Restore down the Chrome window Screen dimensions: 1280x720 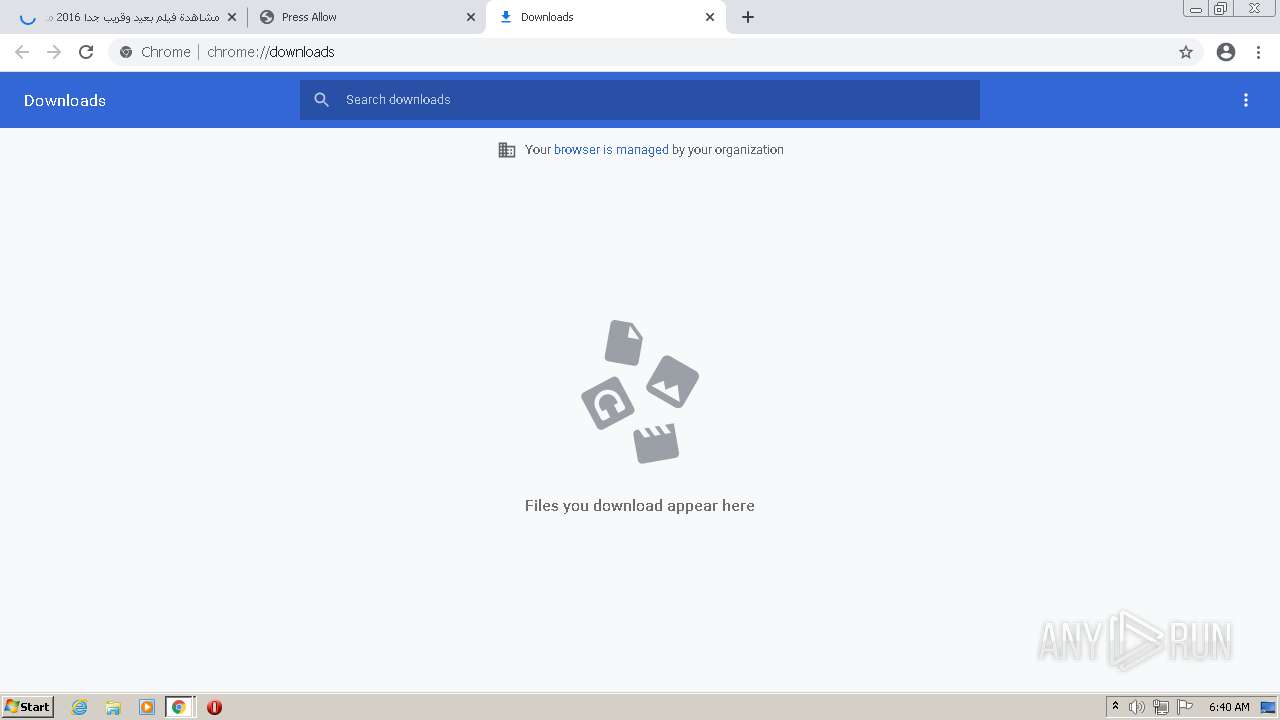(1220, 9)
